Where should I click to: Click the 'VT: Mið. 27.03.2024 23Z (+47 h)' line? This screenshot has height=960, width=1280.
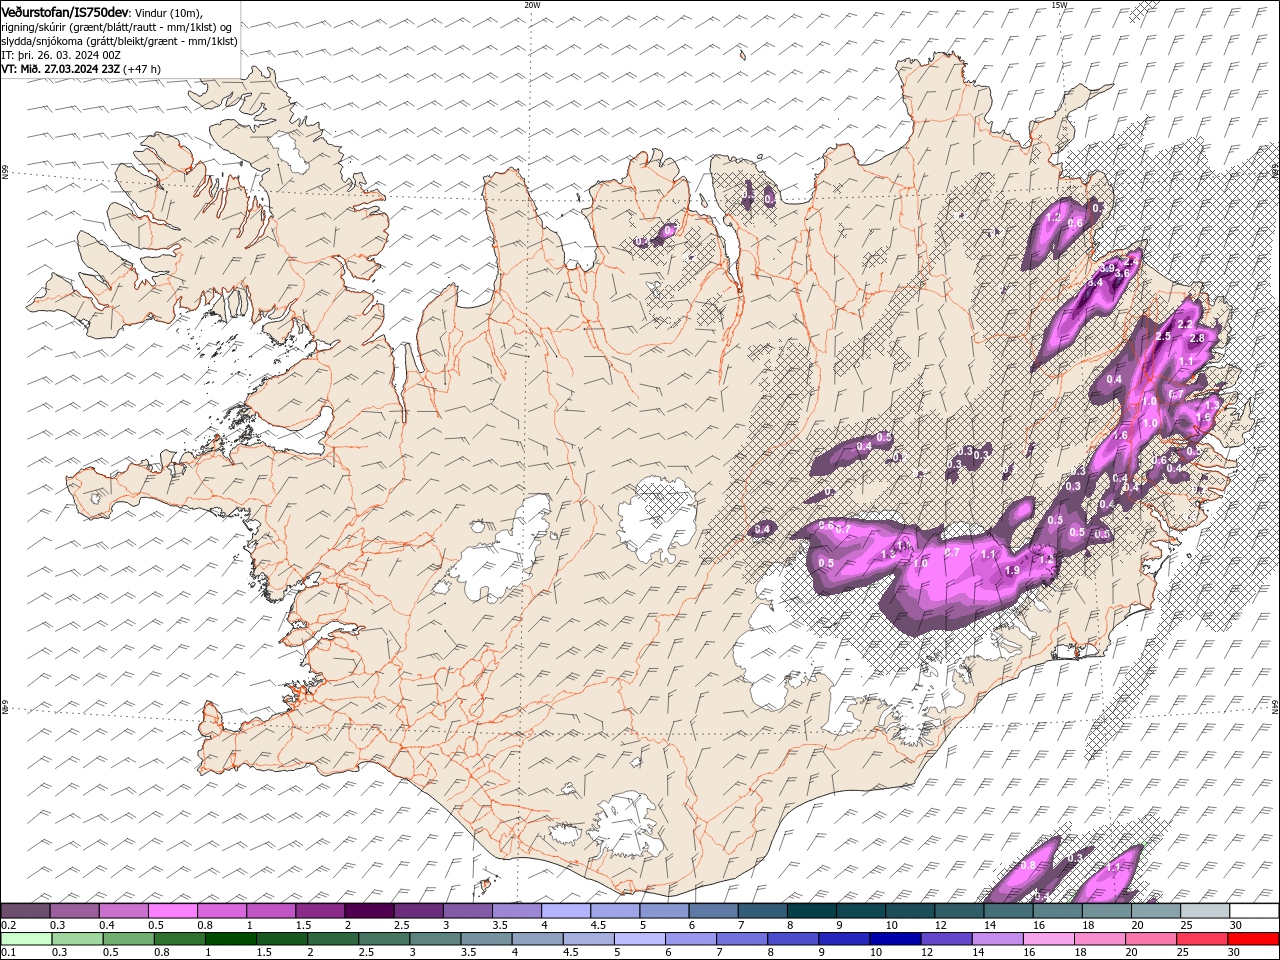coord(81,69)
